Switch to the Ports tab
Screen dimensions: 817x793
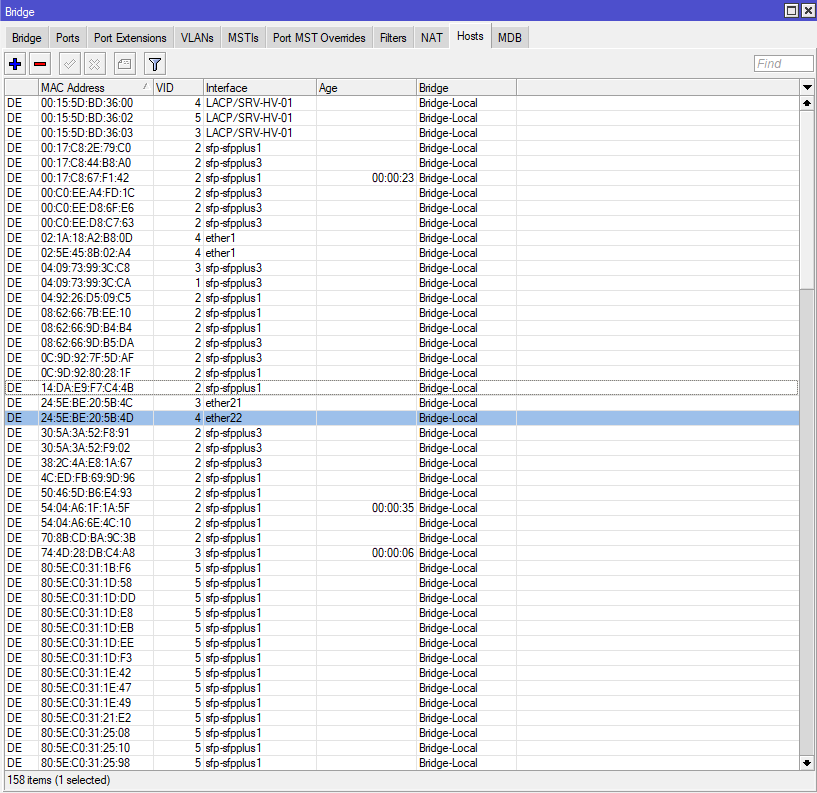(68, 38)
